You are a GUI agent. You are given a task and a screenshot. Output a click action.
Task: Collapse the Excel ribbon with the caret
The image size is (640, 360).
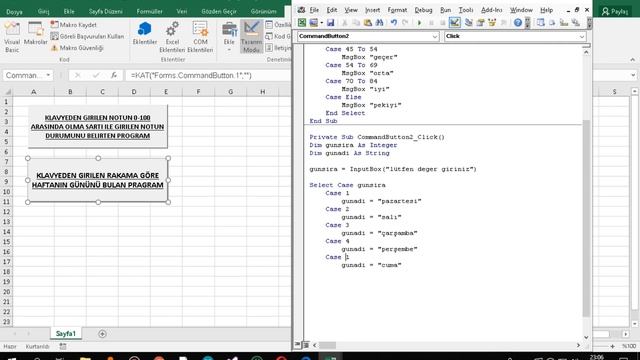pyautogui.click(x=632, y=60)
